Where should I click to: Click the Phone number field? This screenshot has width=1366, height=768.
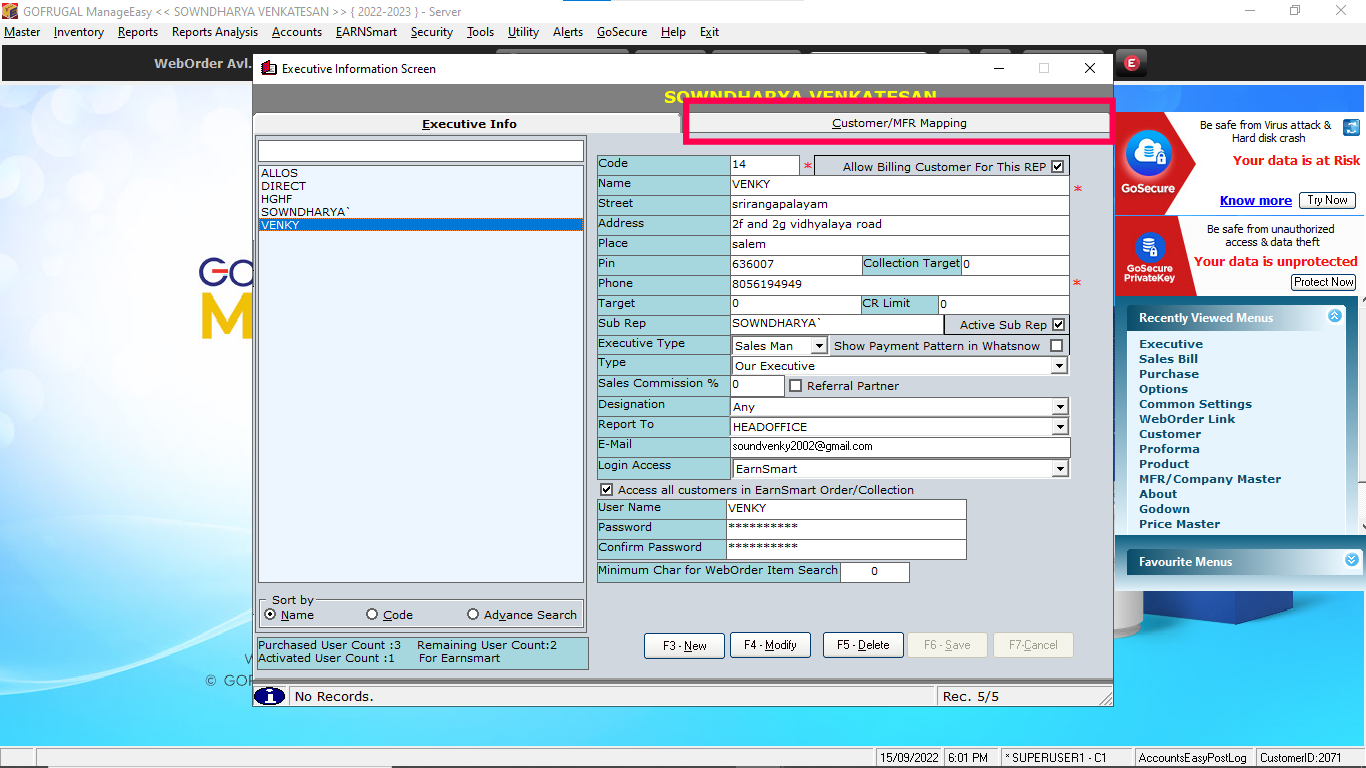(900, 285)
